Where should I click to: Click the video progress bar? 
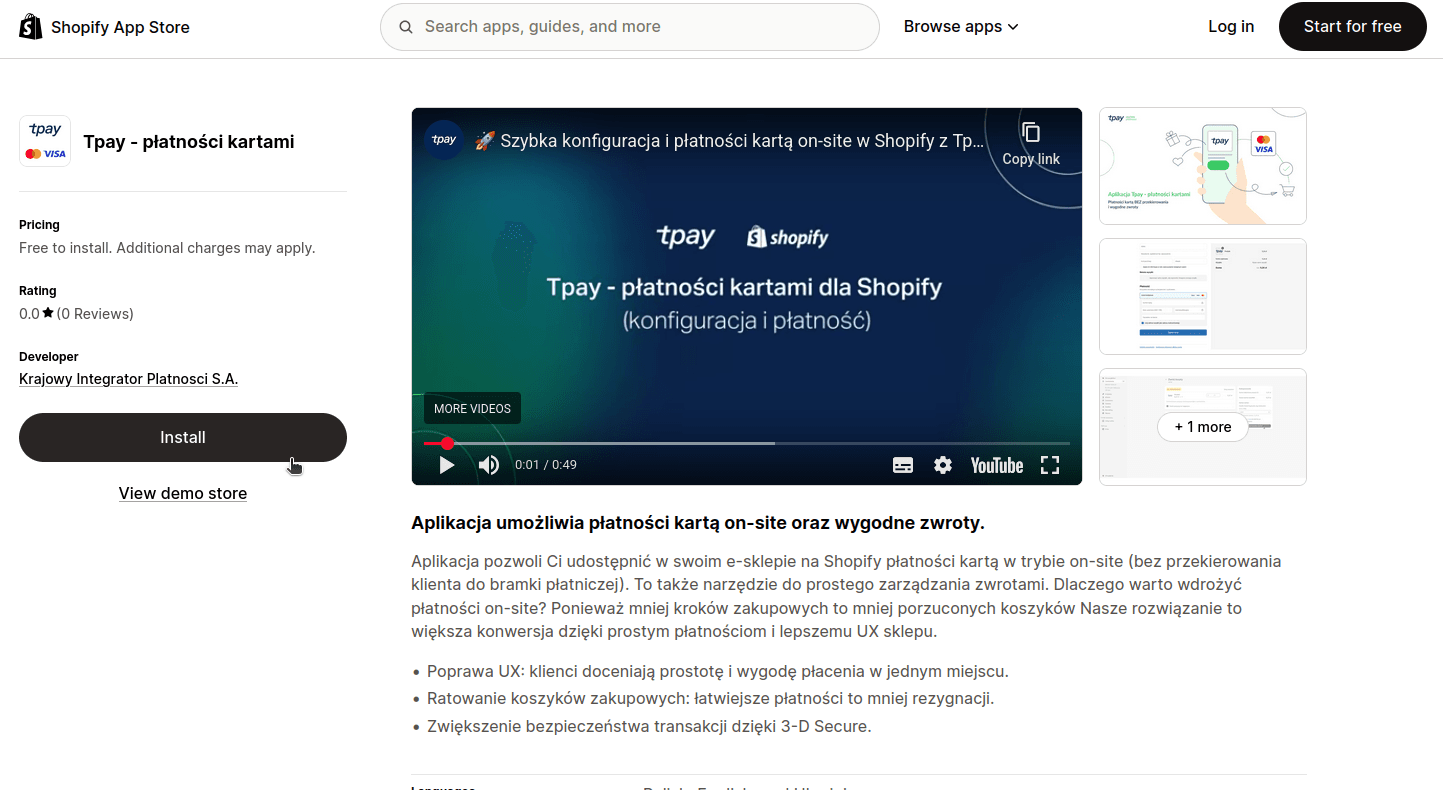[x=747, y=443]
